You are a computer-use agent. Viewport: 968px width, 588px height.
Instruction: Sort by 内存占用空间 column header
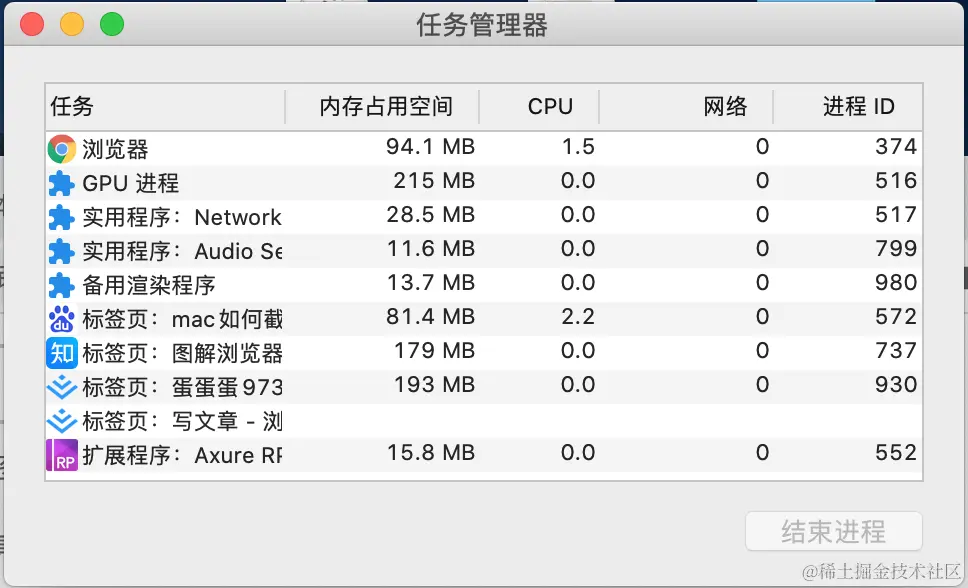click(x=386, y=106)
